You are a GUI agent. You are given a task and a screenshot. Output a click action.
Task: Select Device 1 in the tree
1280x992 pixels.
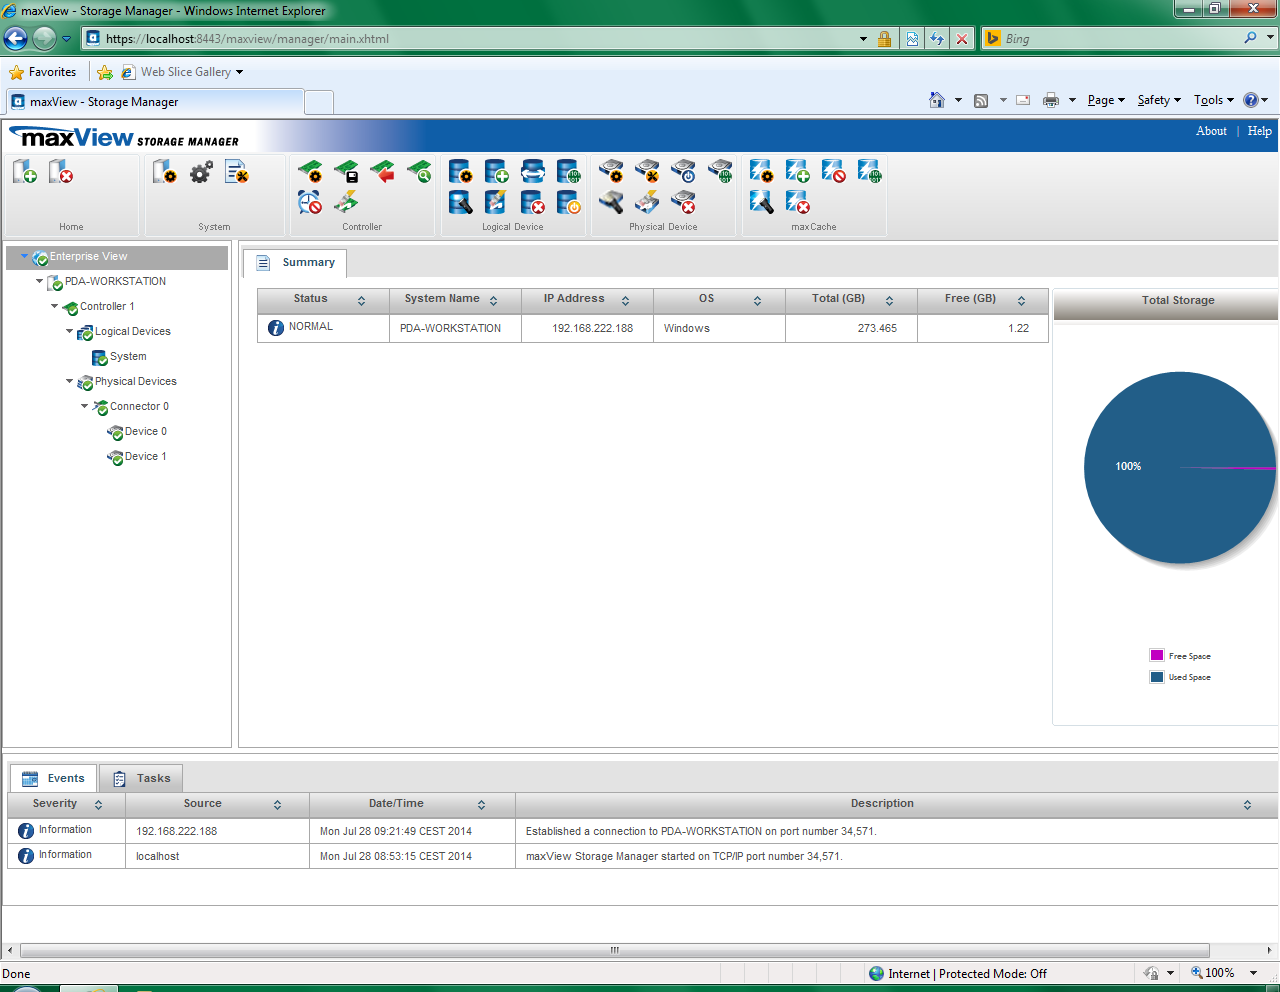(145, 457)
